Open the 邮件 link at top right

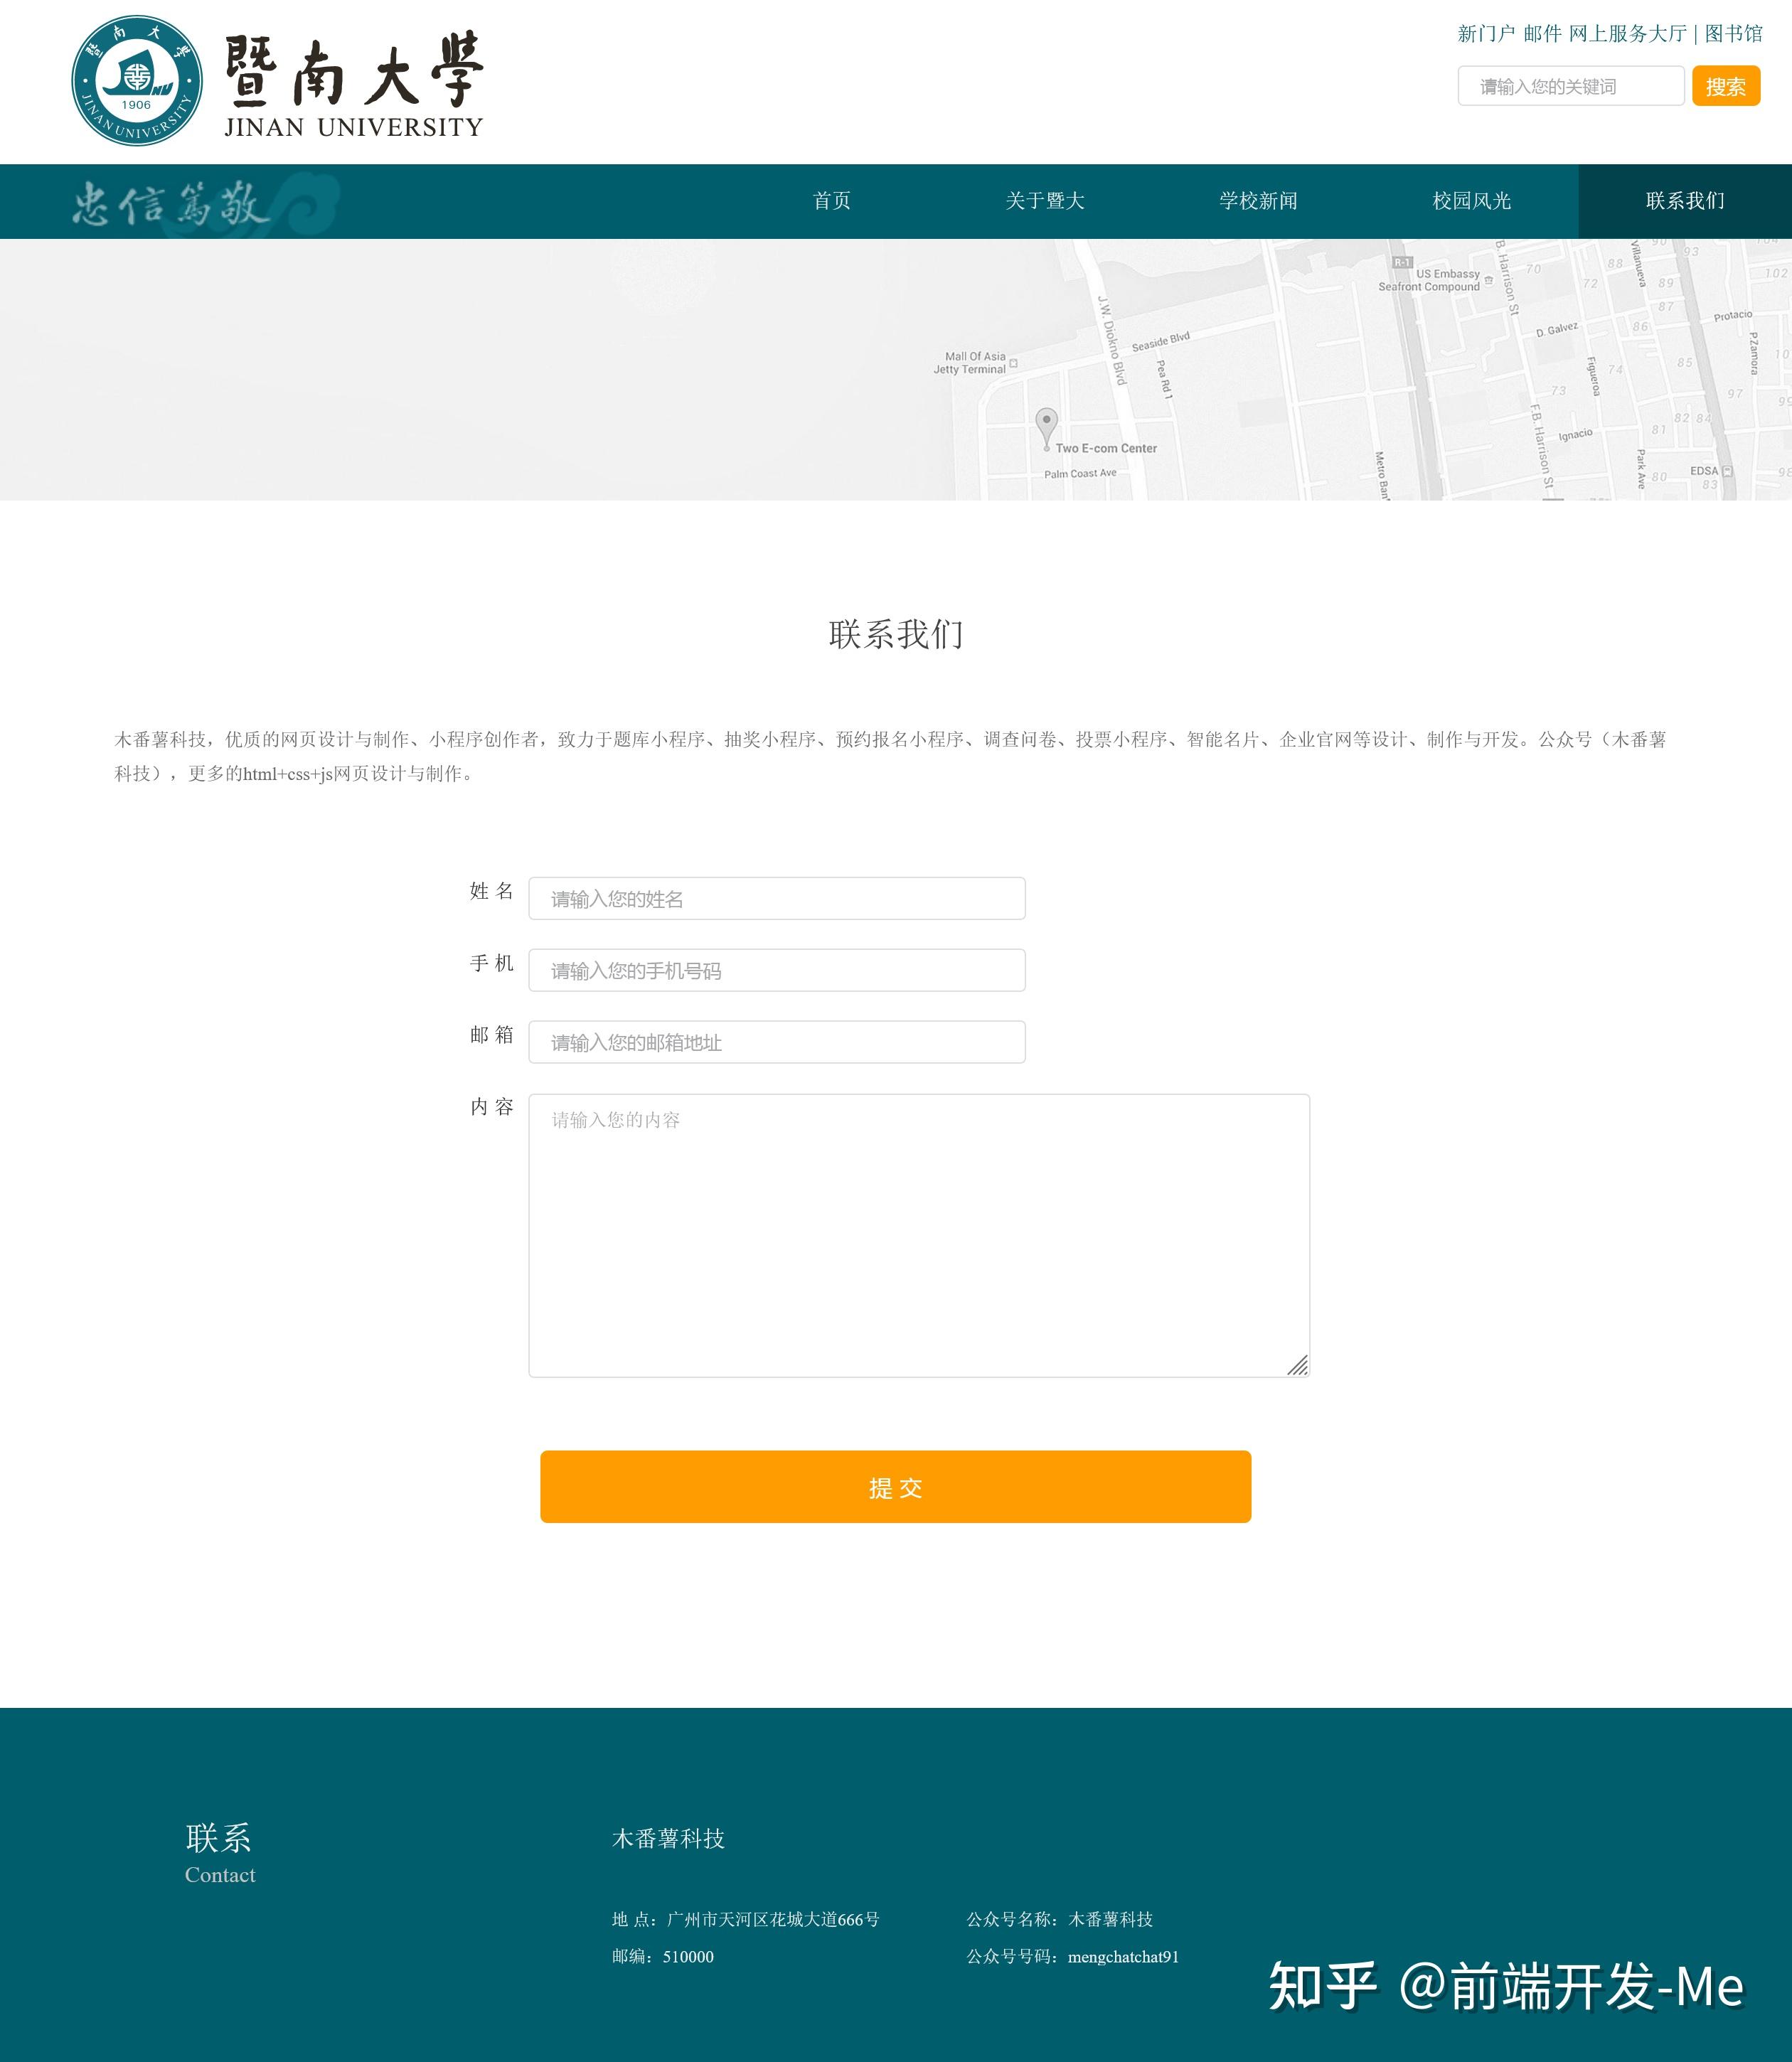tap(1542, 34)
